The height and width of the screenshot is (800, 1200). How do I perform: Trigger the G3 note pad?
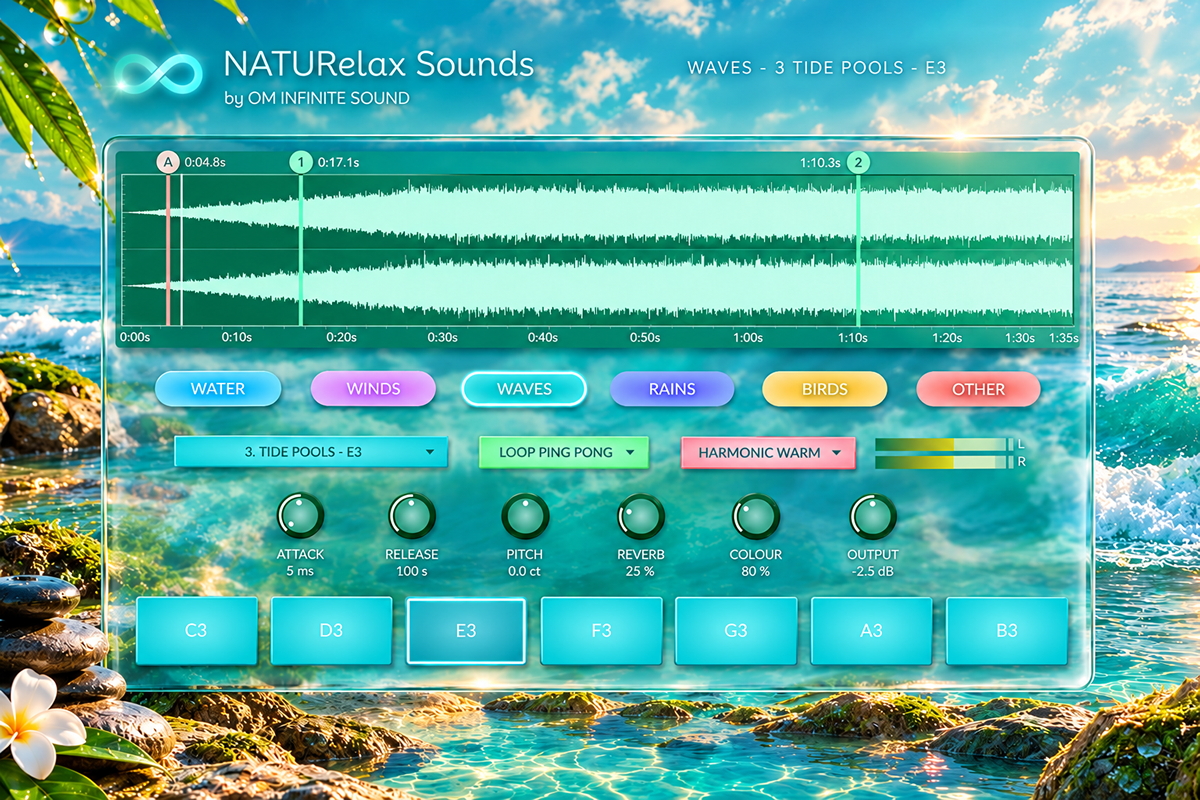[736, 631]
